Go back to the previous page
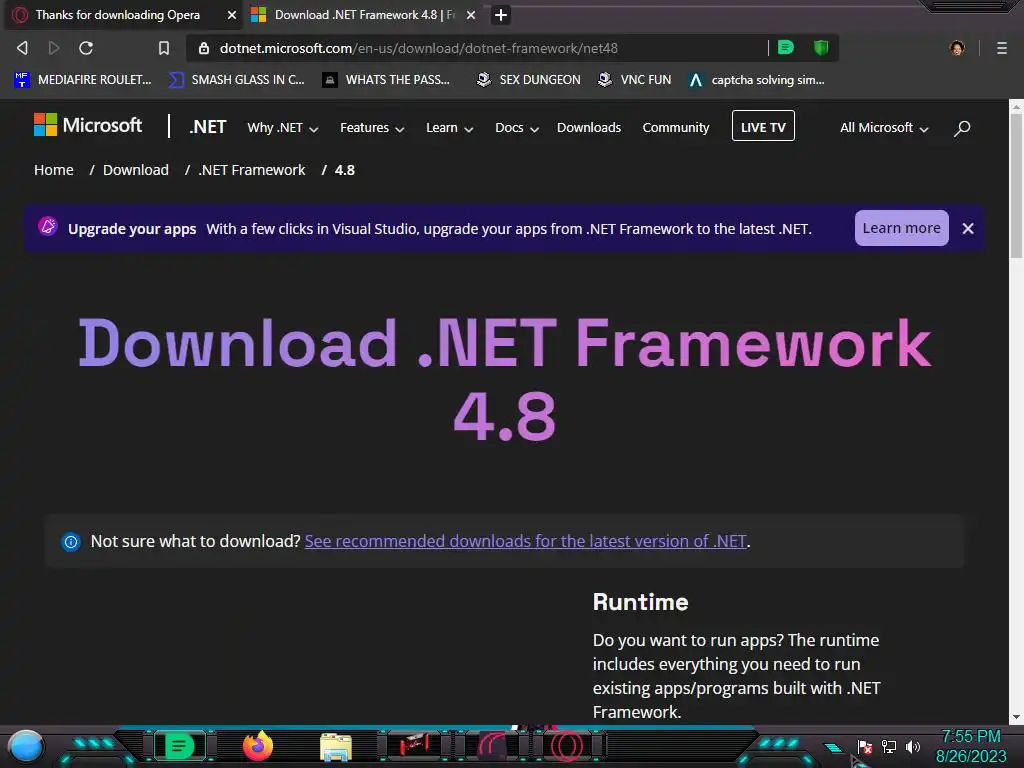 (22, 48)
